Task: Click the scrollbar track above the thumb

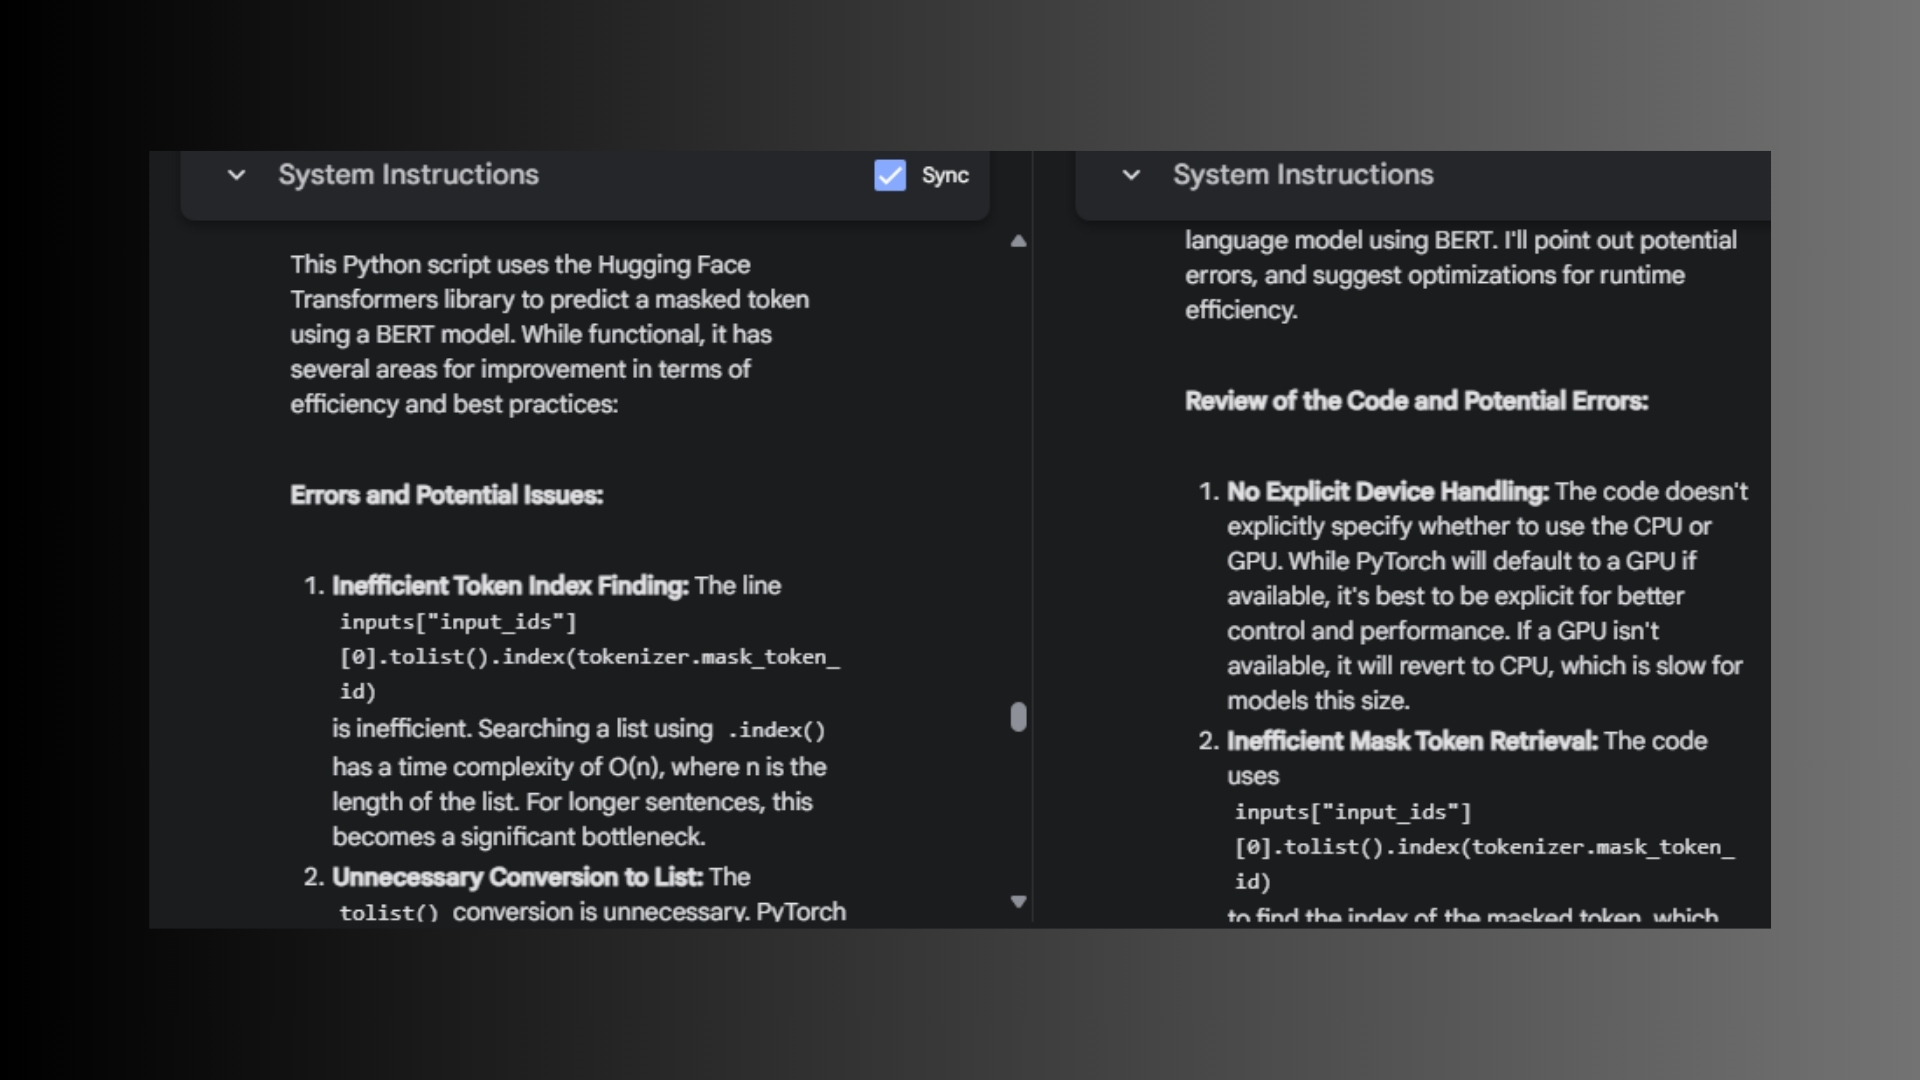Action: (x=1018, y=470)
